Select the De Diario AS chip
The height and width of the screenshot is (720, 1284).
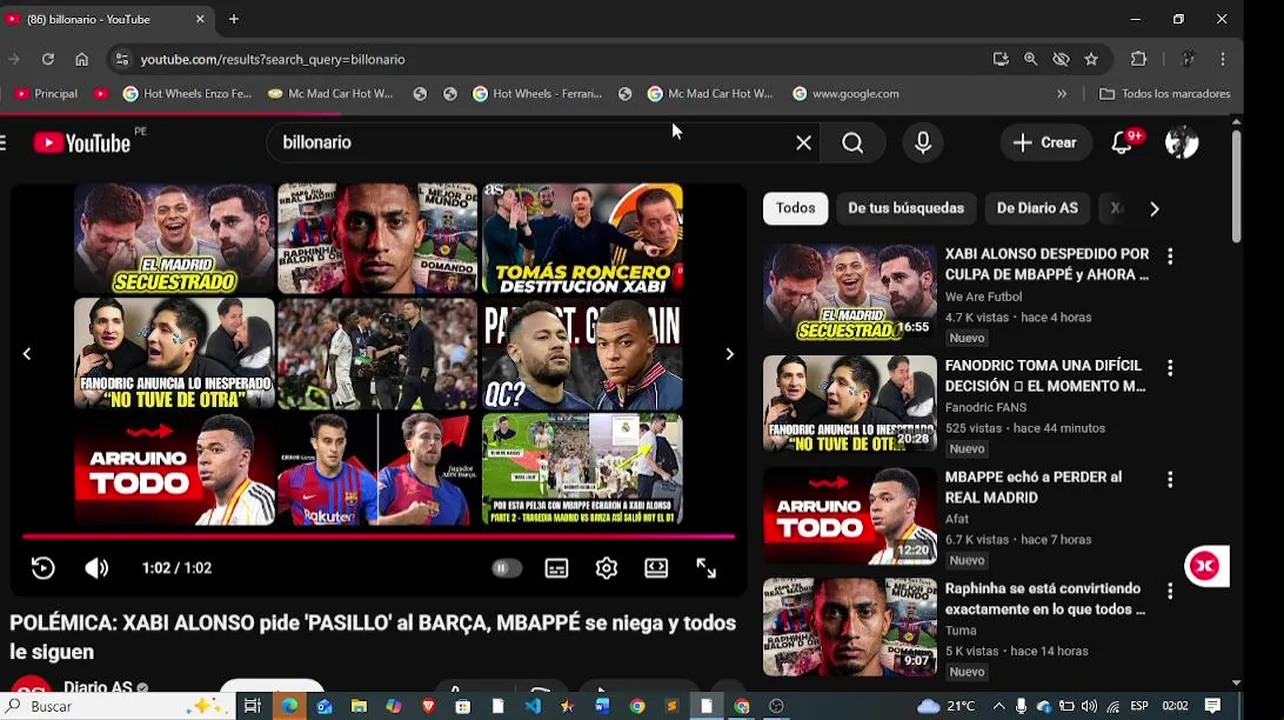click(x=1037, y=208)
